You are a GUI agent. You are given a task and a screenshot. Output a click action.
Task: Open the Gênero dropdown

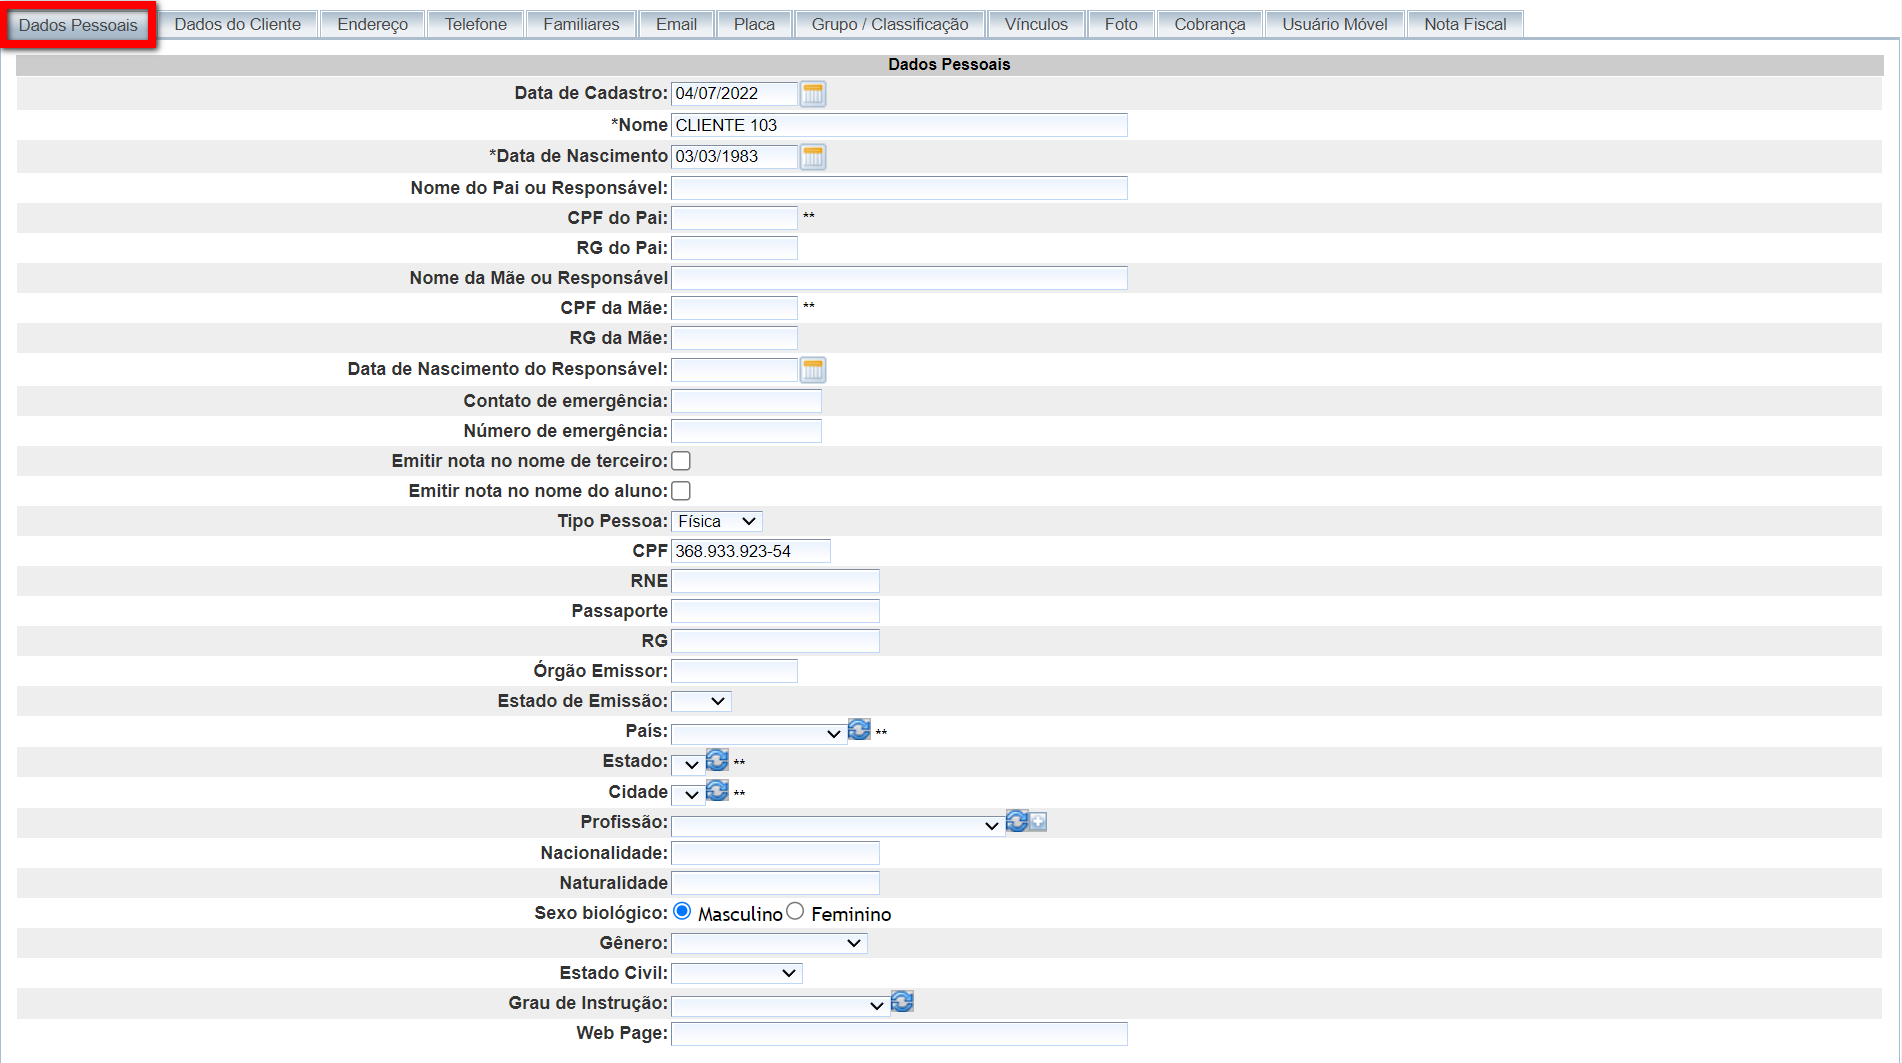[x=768, y=943]
